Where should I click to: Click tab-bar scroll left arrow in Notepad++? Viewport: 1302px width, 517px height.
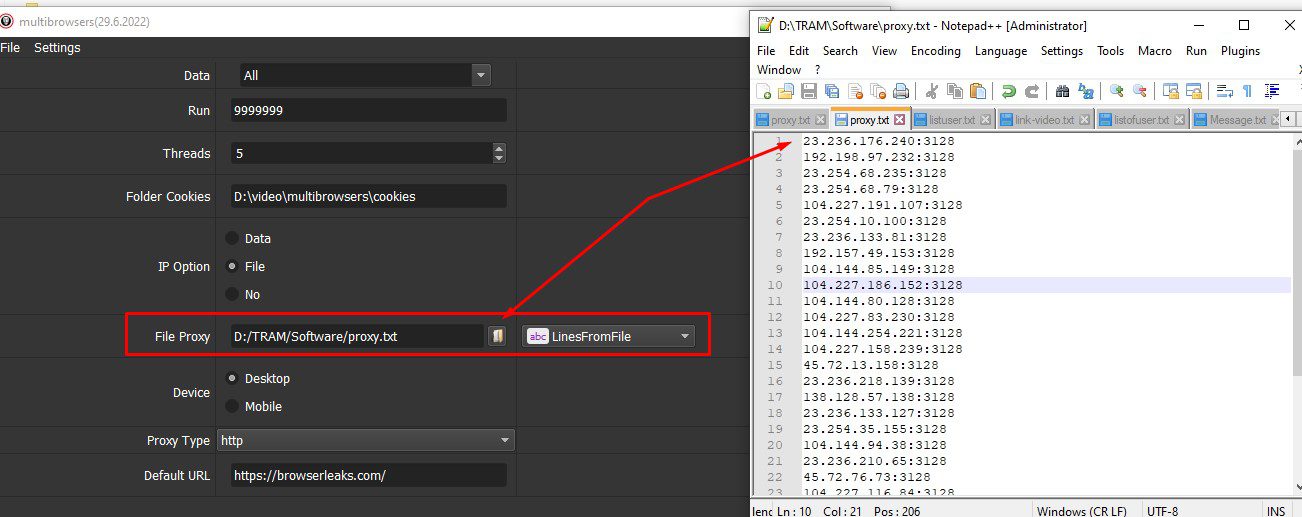pos(1287,119)
